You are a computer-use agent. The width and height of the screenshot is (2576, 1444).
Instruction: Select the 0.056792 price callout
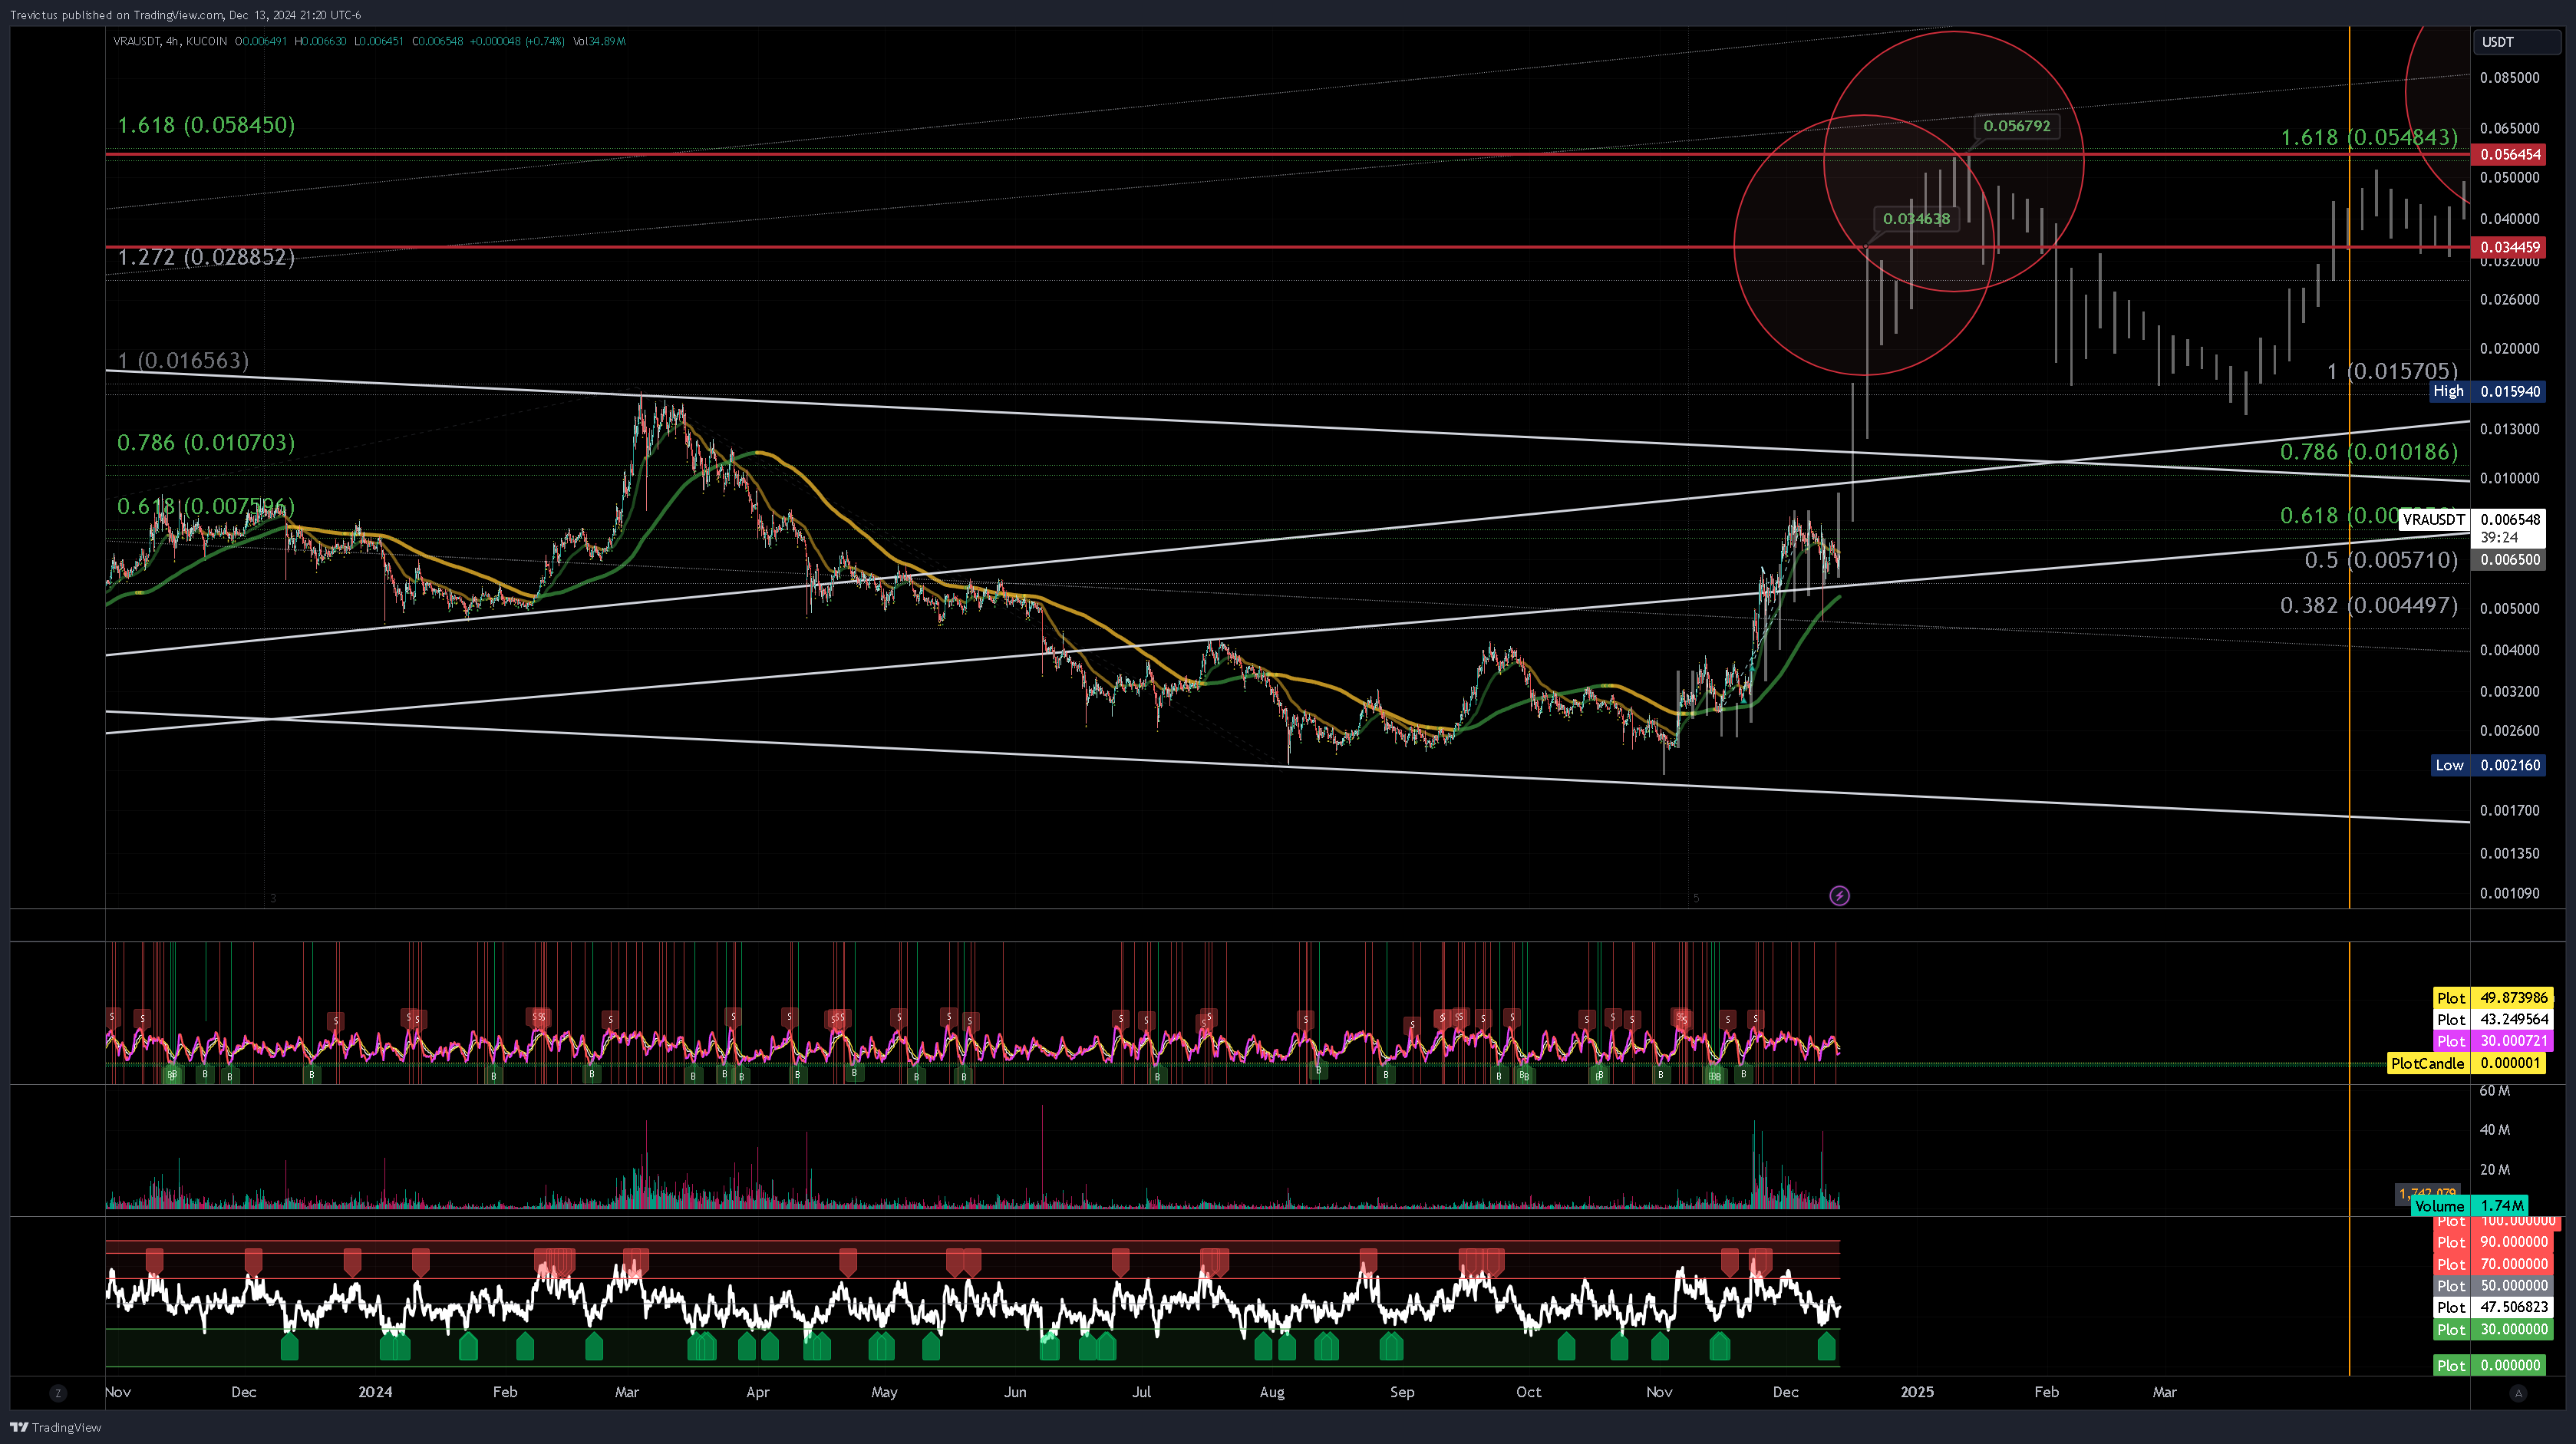2016,126
